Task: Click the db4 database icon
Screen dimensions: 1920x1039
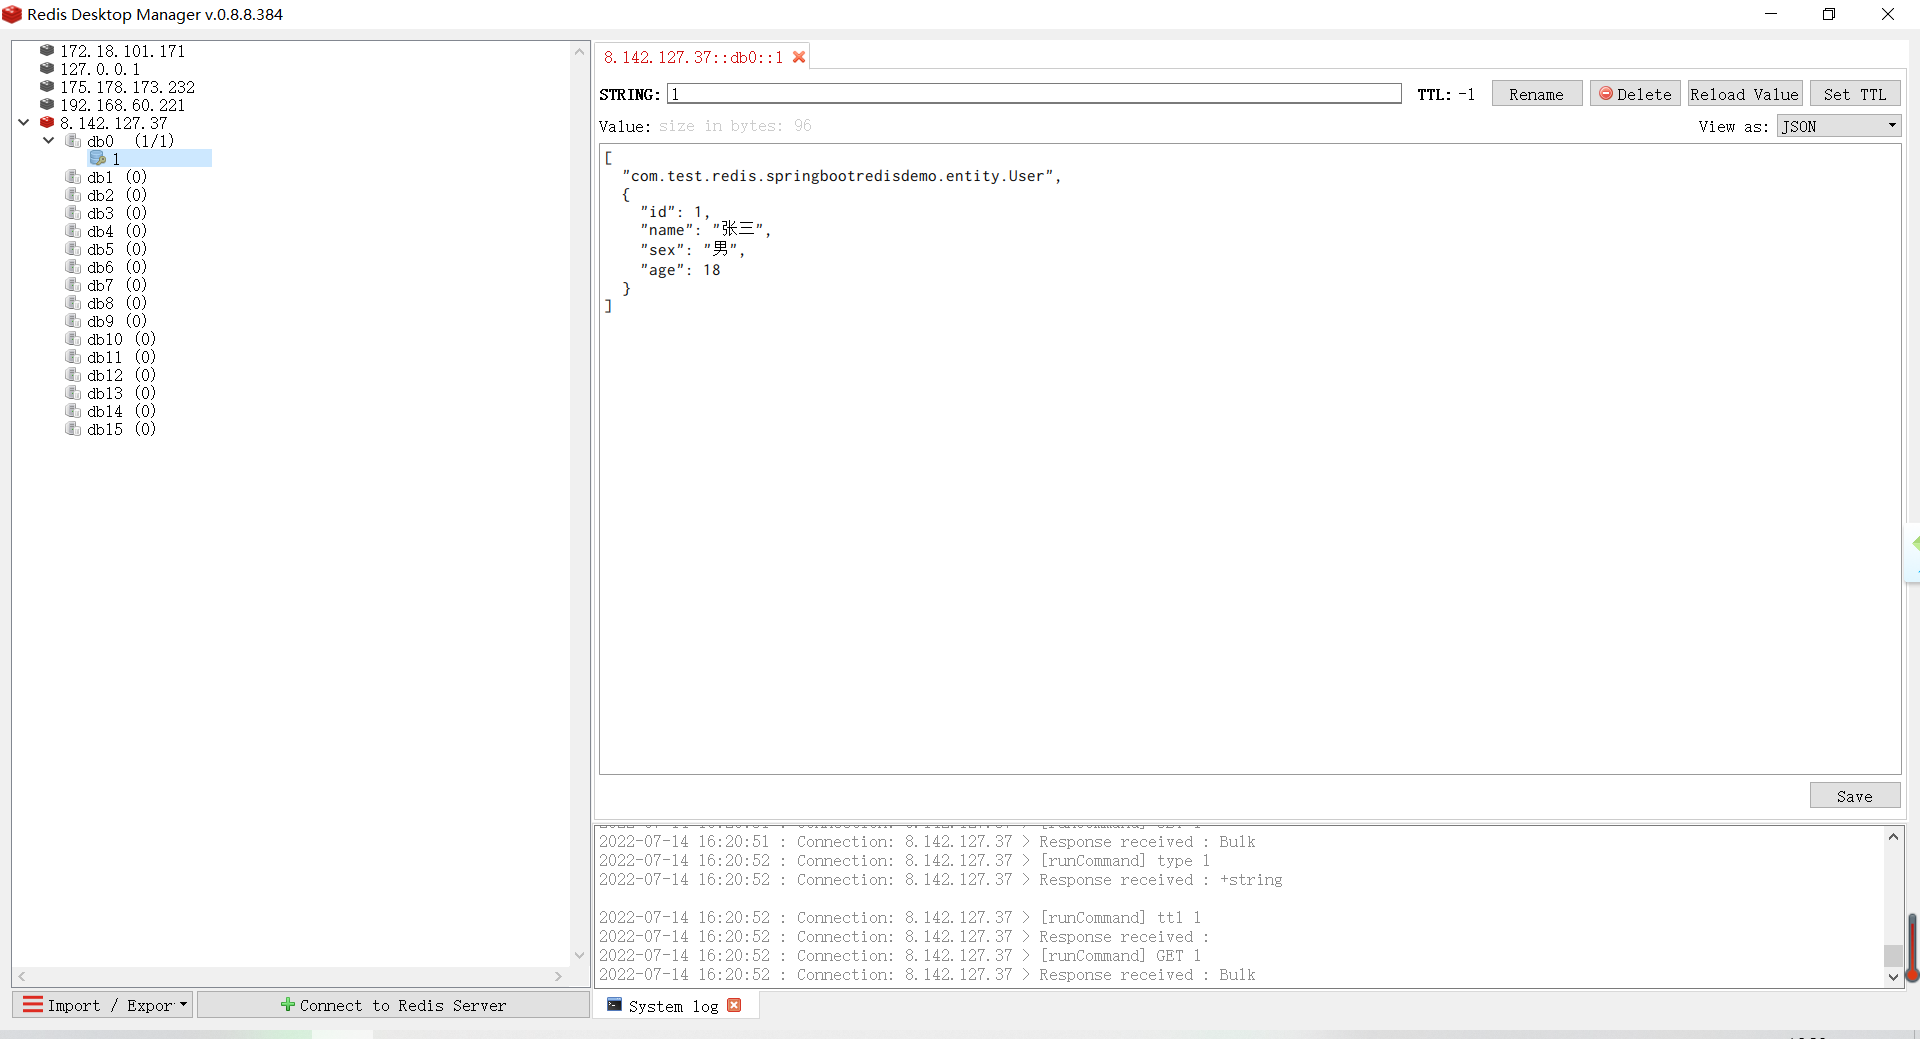Action: click(73, 231)
